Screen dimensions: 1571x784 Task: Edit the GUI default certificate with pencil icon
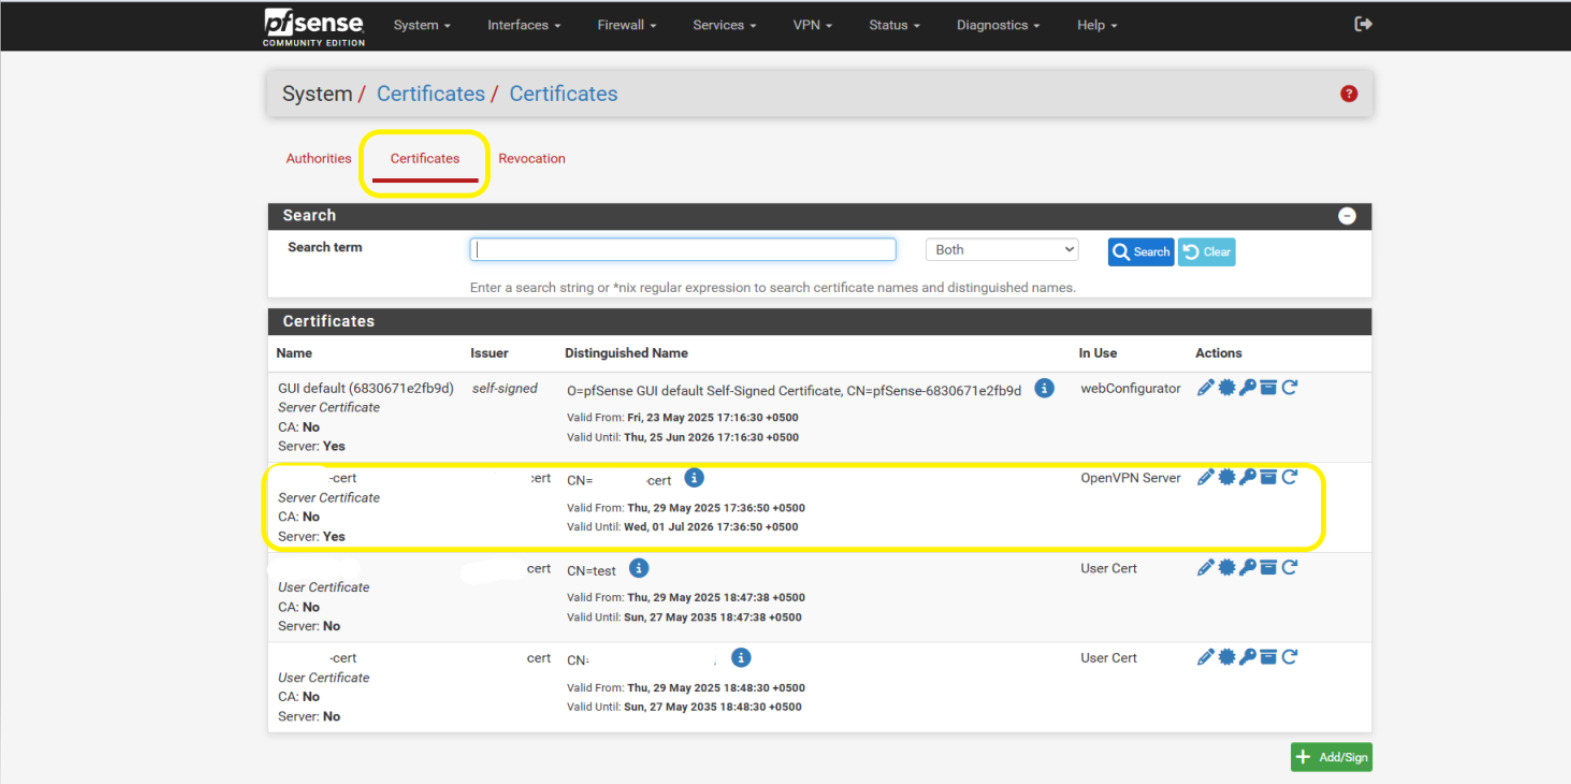point(1205,388)
